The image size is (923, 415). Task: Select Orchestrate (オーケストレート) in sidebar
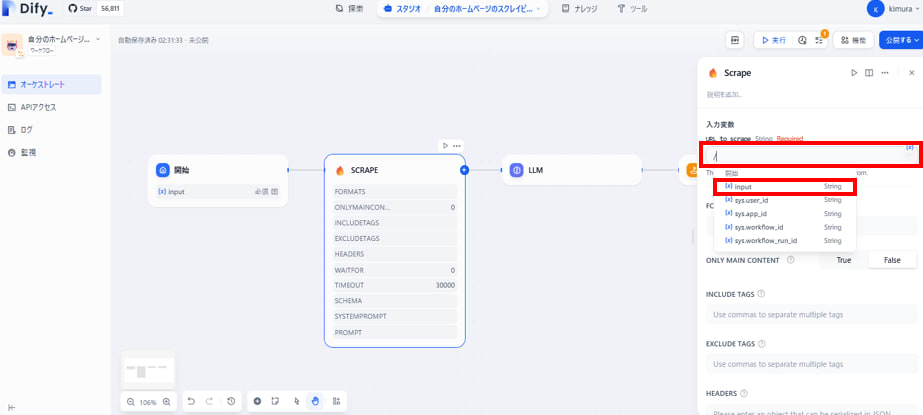(51, 84)
